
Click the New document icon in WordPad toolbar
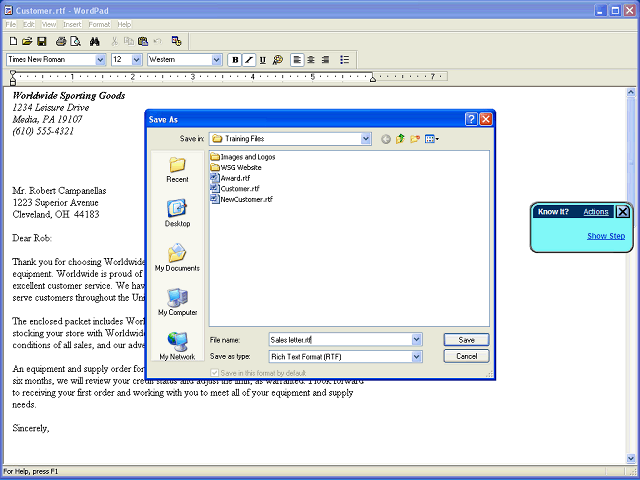(13, 41)
